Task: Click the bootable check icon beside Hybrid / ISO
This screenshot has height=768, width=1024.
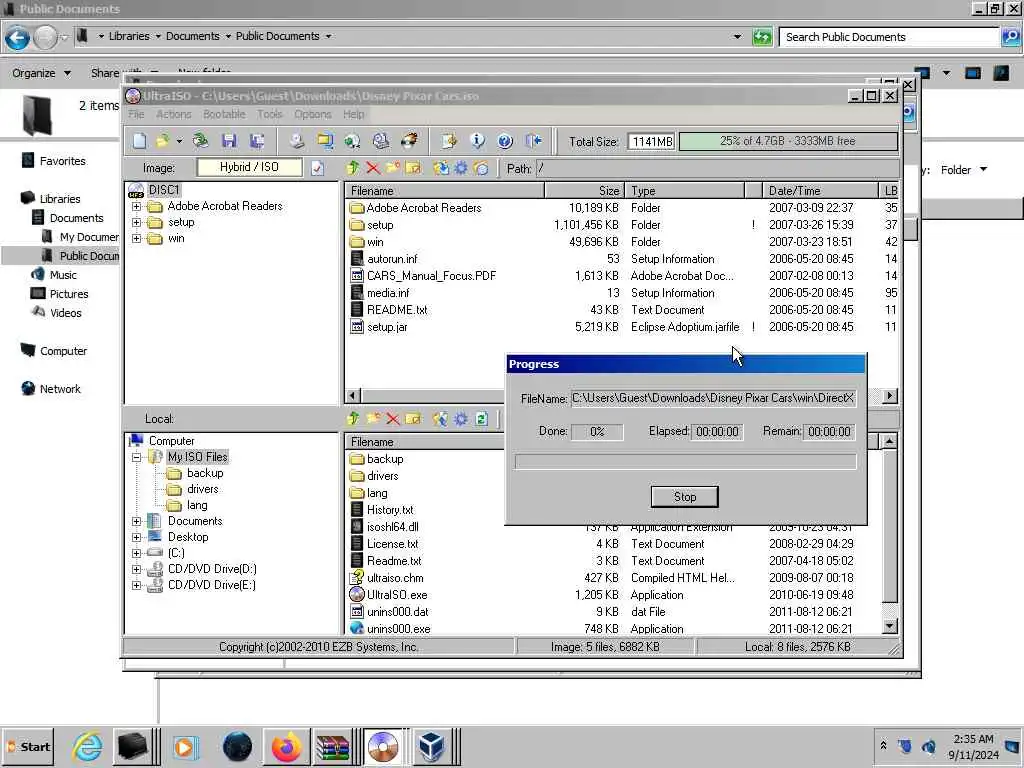Action: 317,168
